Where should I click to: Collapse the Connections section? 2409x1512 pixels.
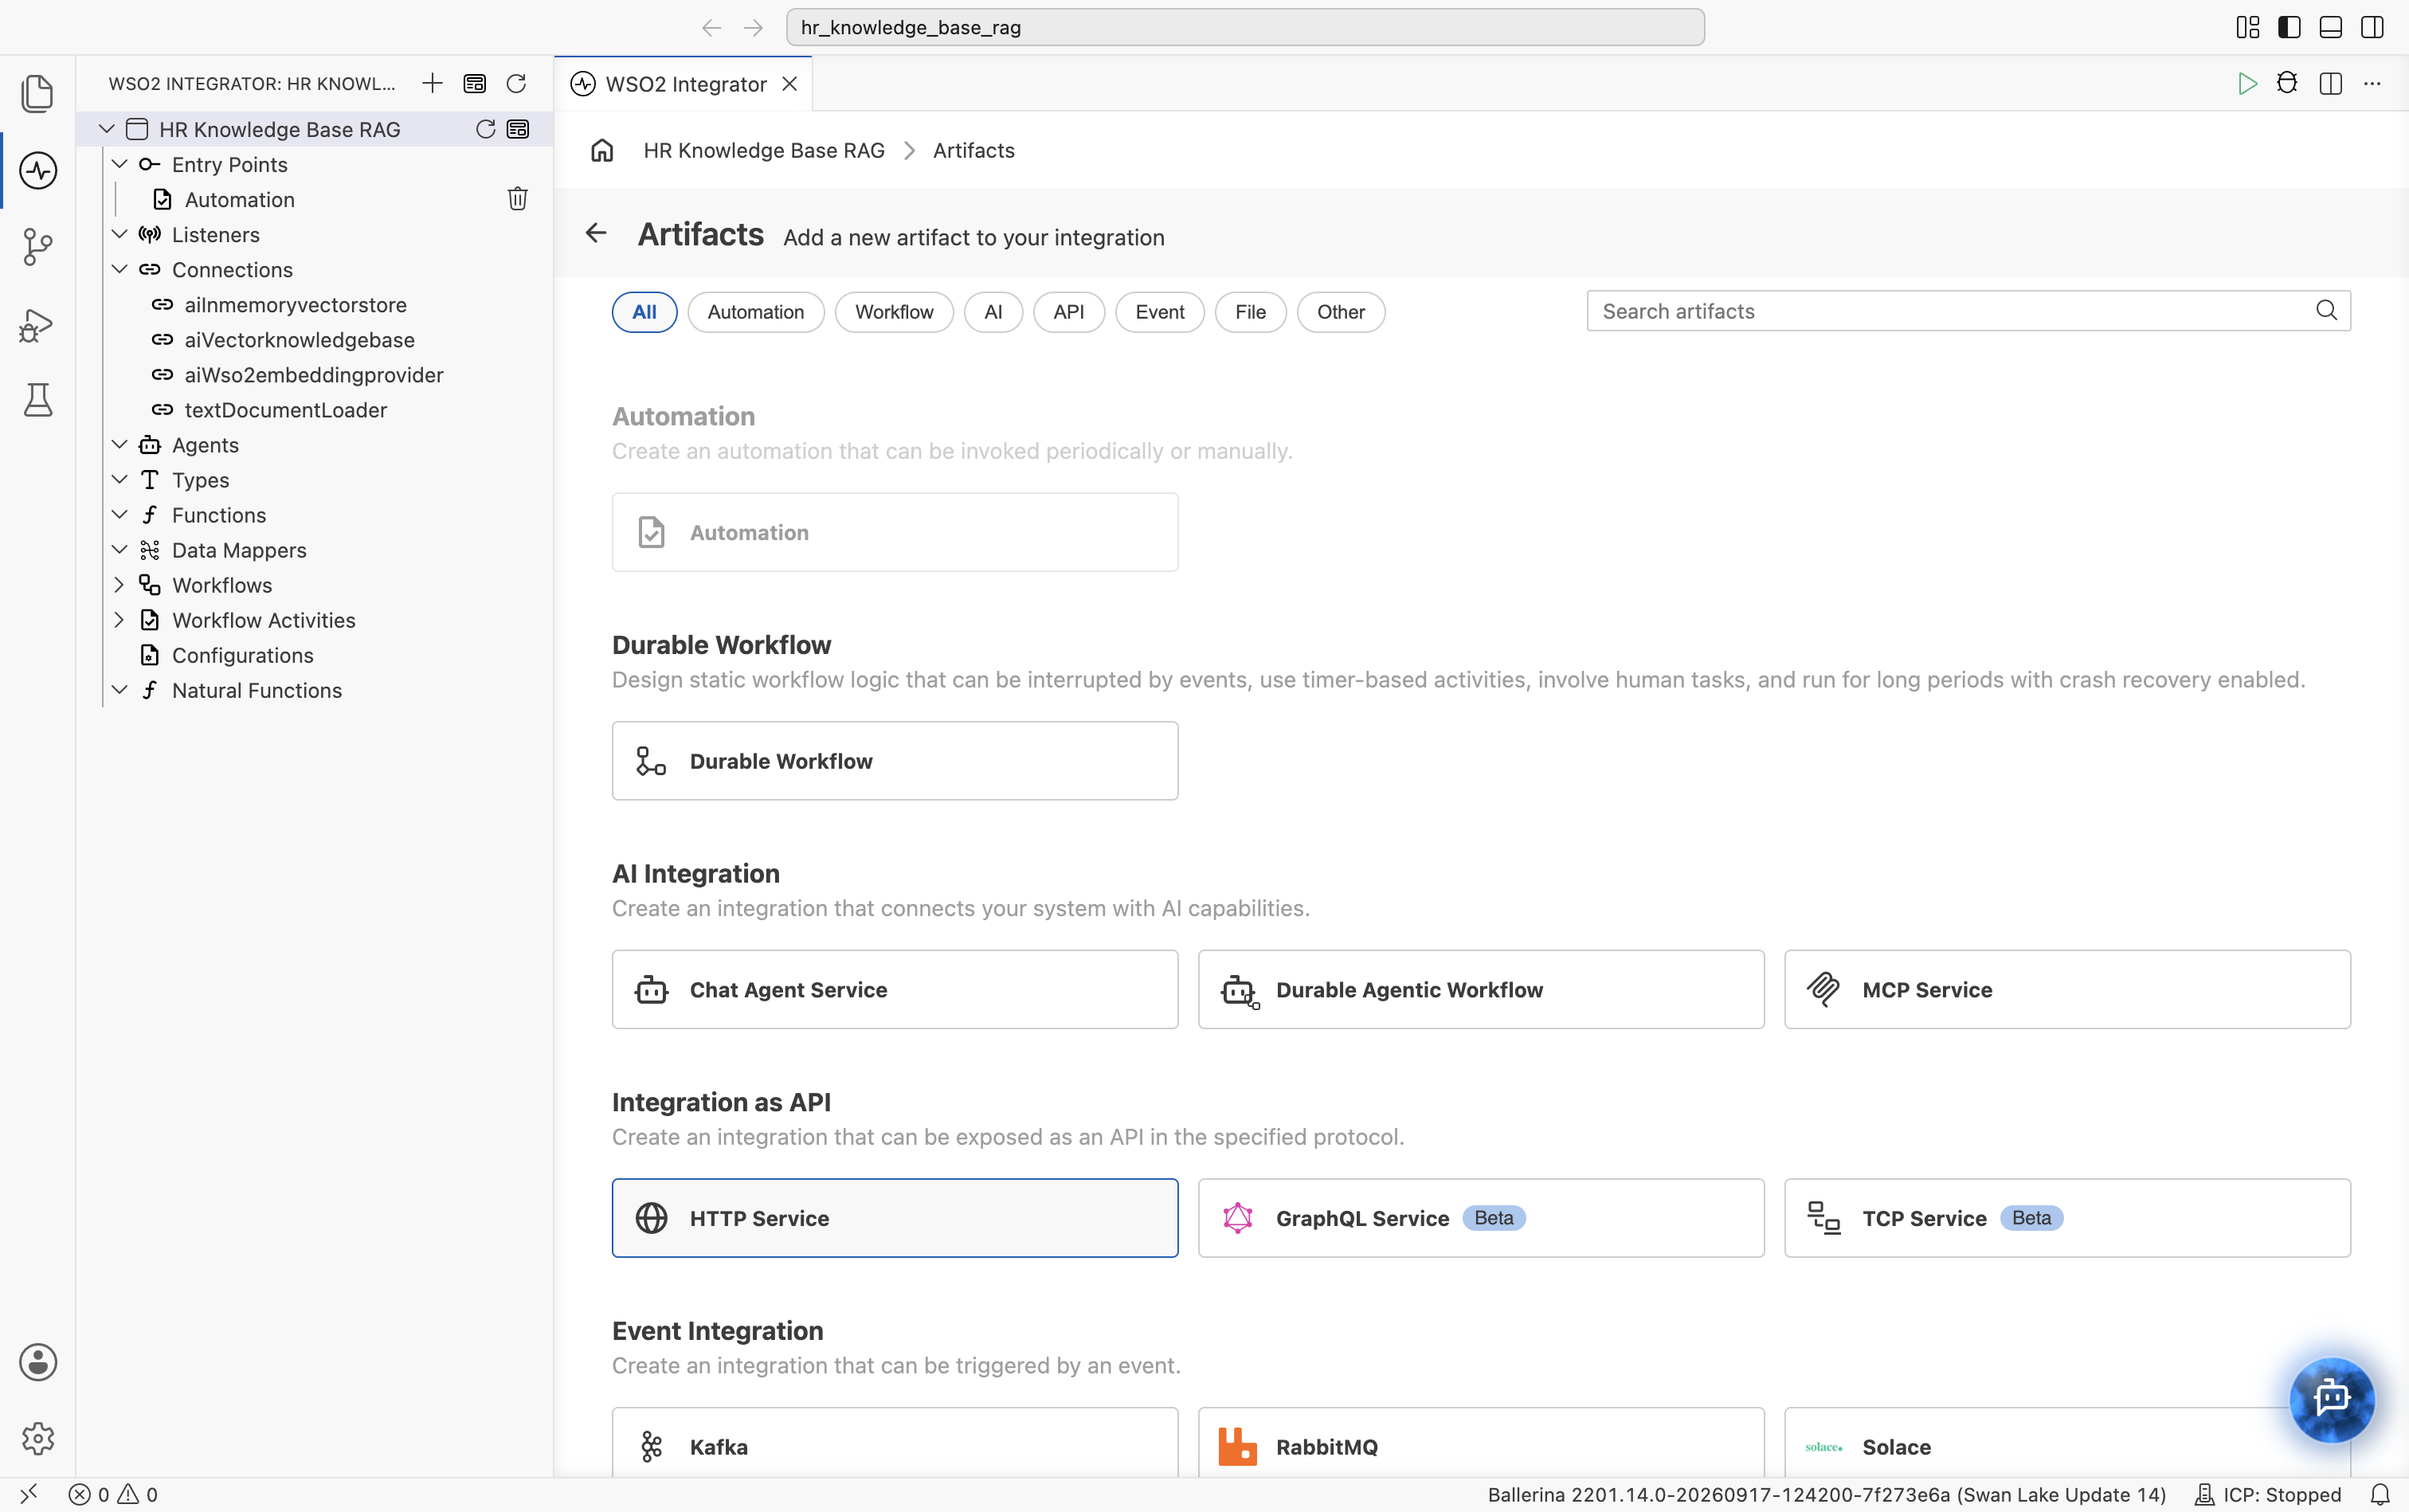[119, 269]
